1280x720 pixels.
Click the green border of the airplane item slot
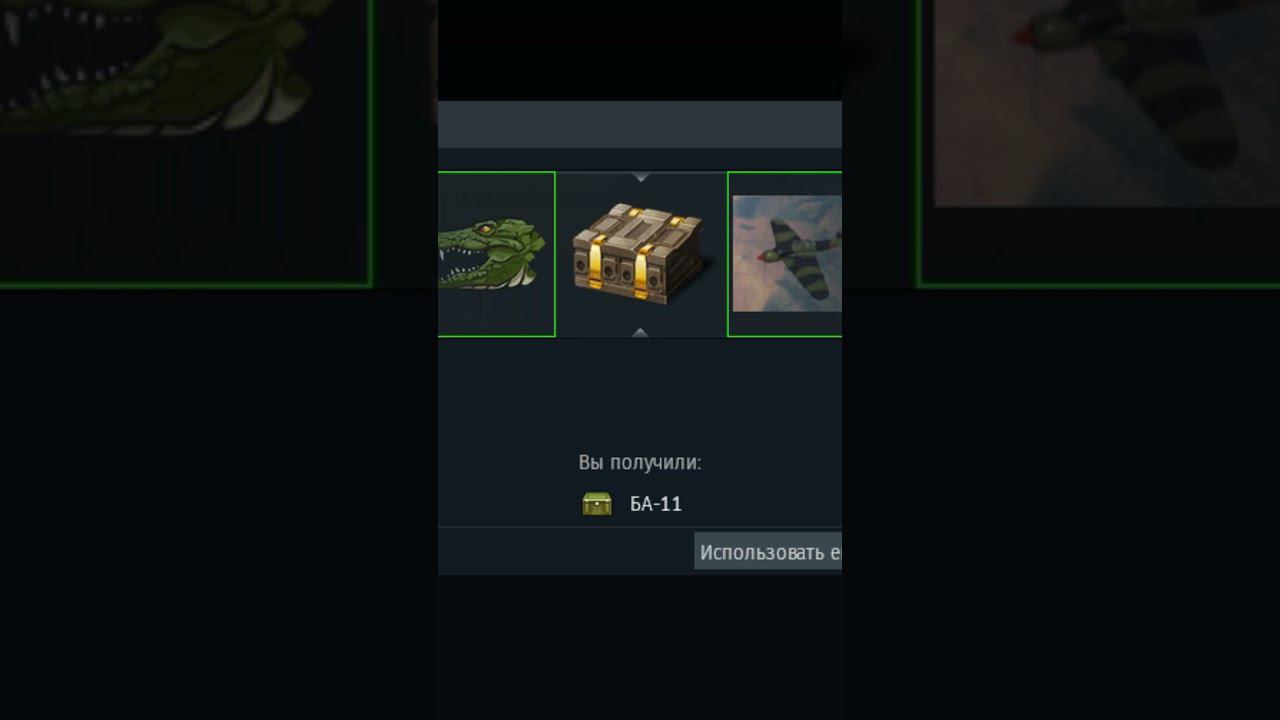[728, 254]
